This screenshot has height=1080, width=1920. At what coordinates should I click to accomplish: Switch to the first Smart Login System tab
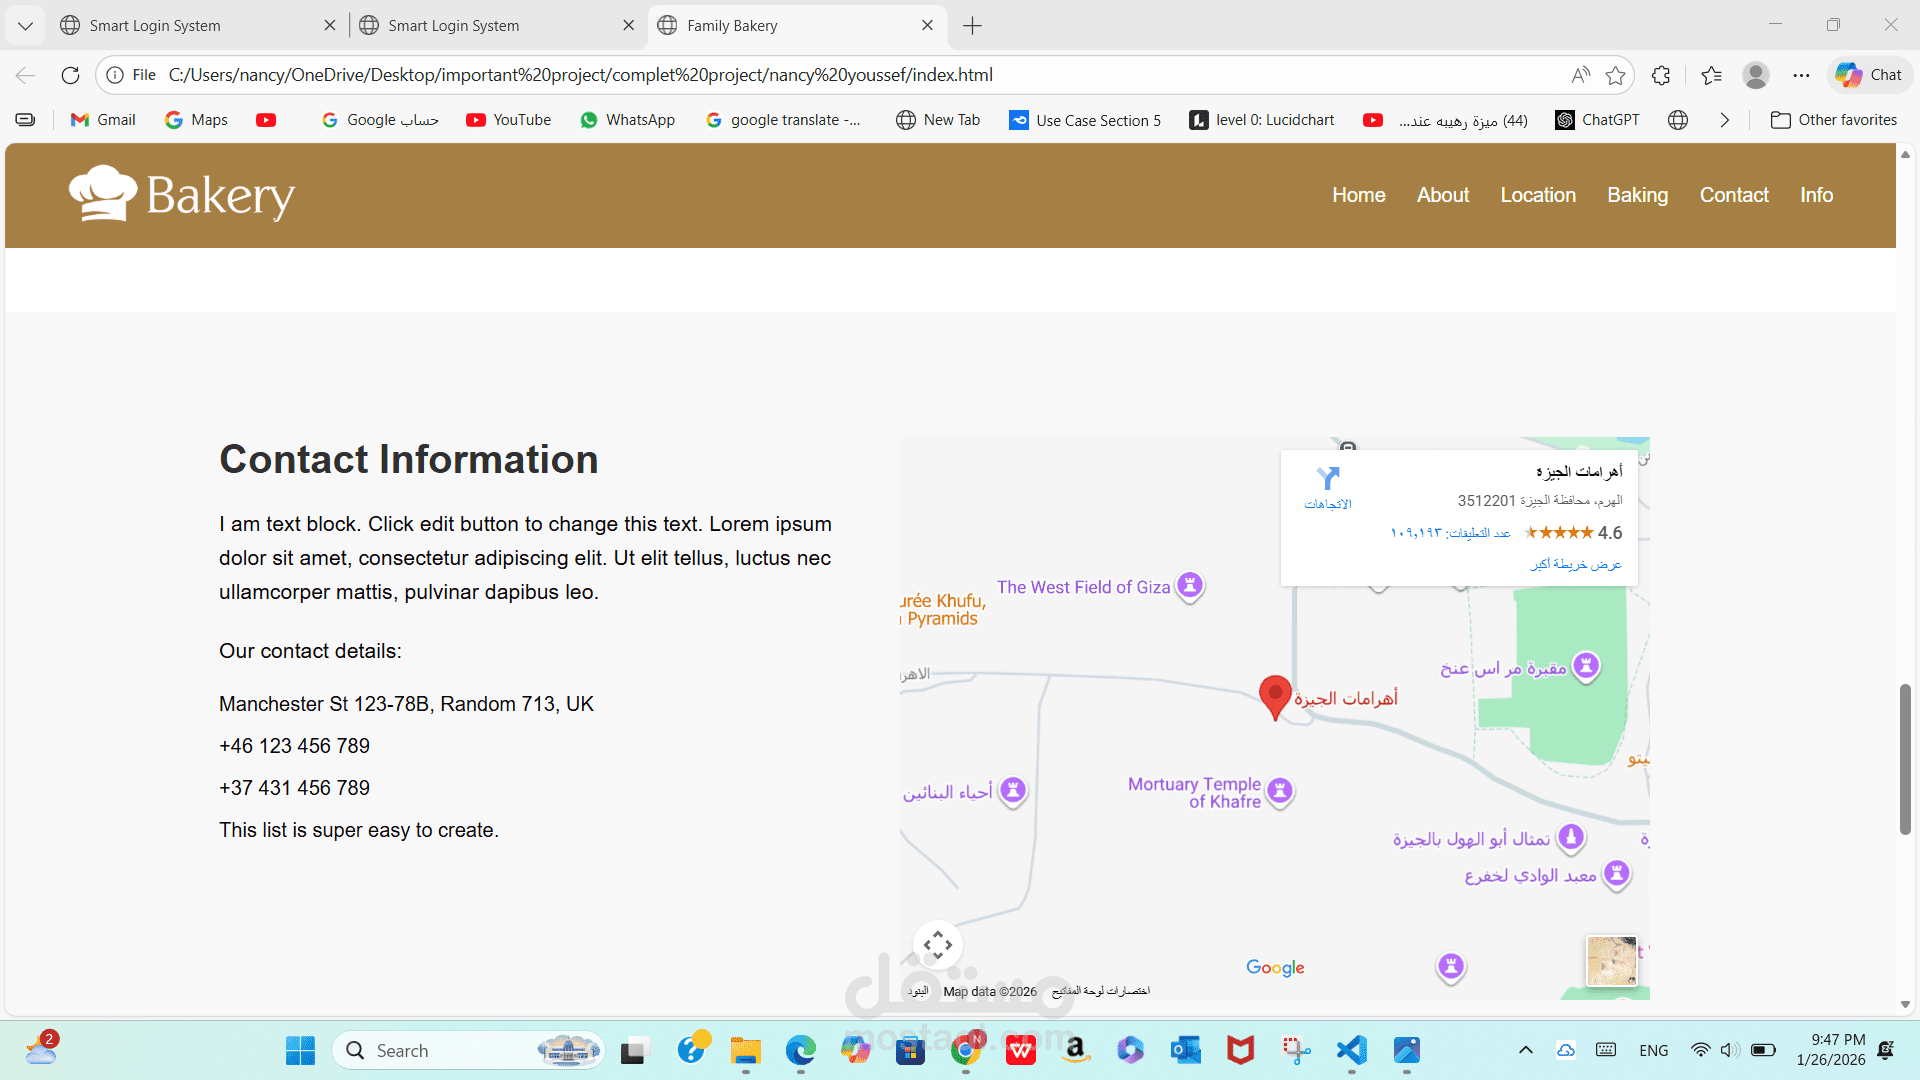coord(155,25)
